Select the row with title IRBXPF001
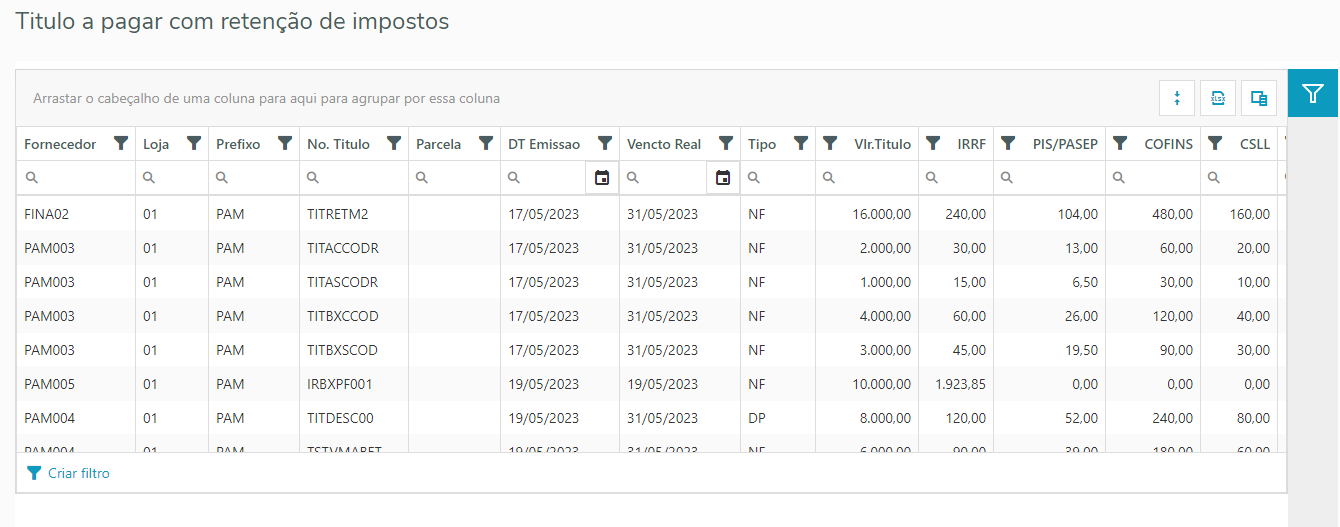 point(340,384)
